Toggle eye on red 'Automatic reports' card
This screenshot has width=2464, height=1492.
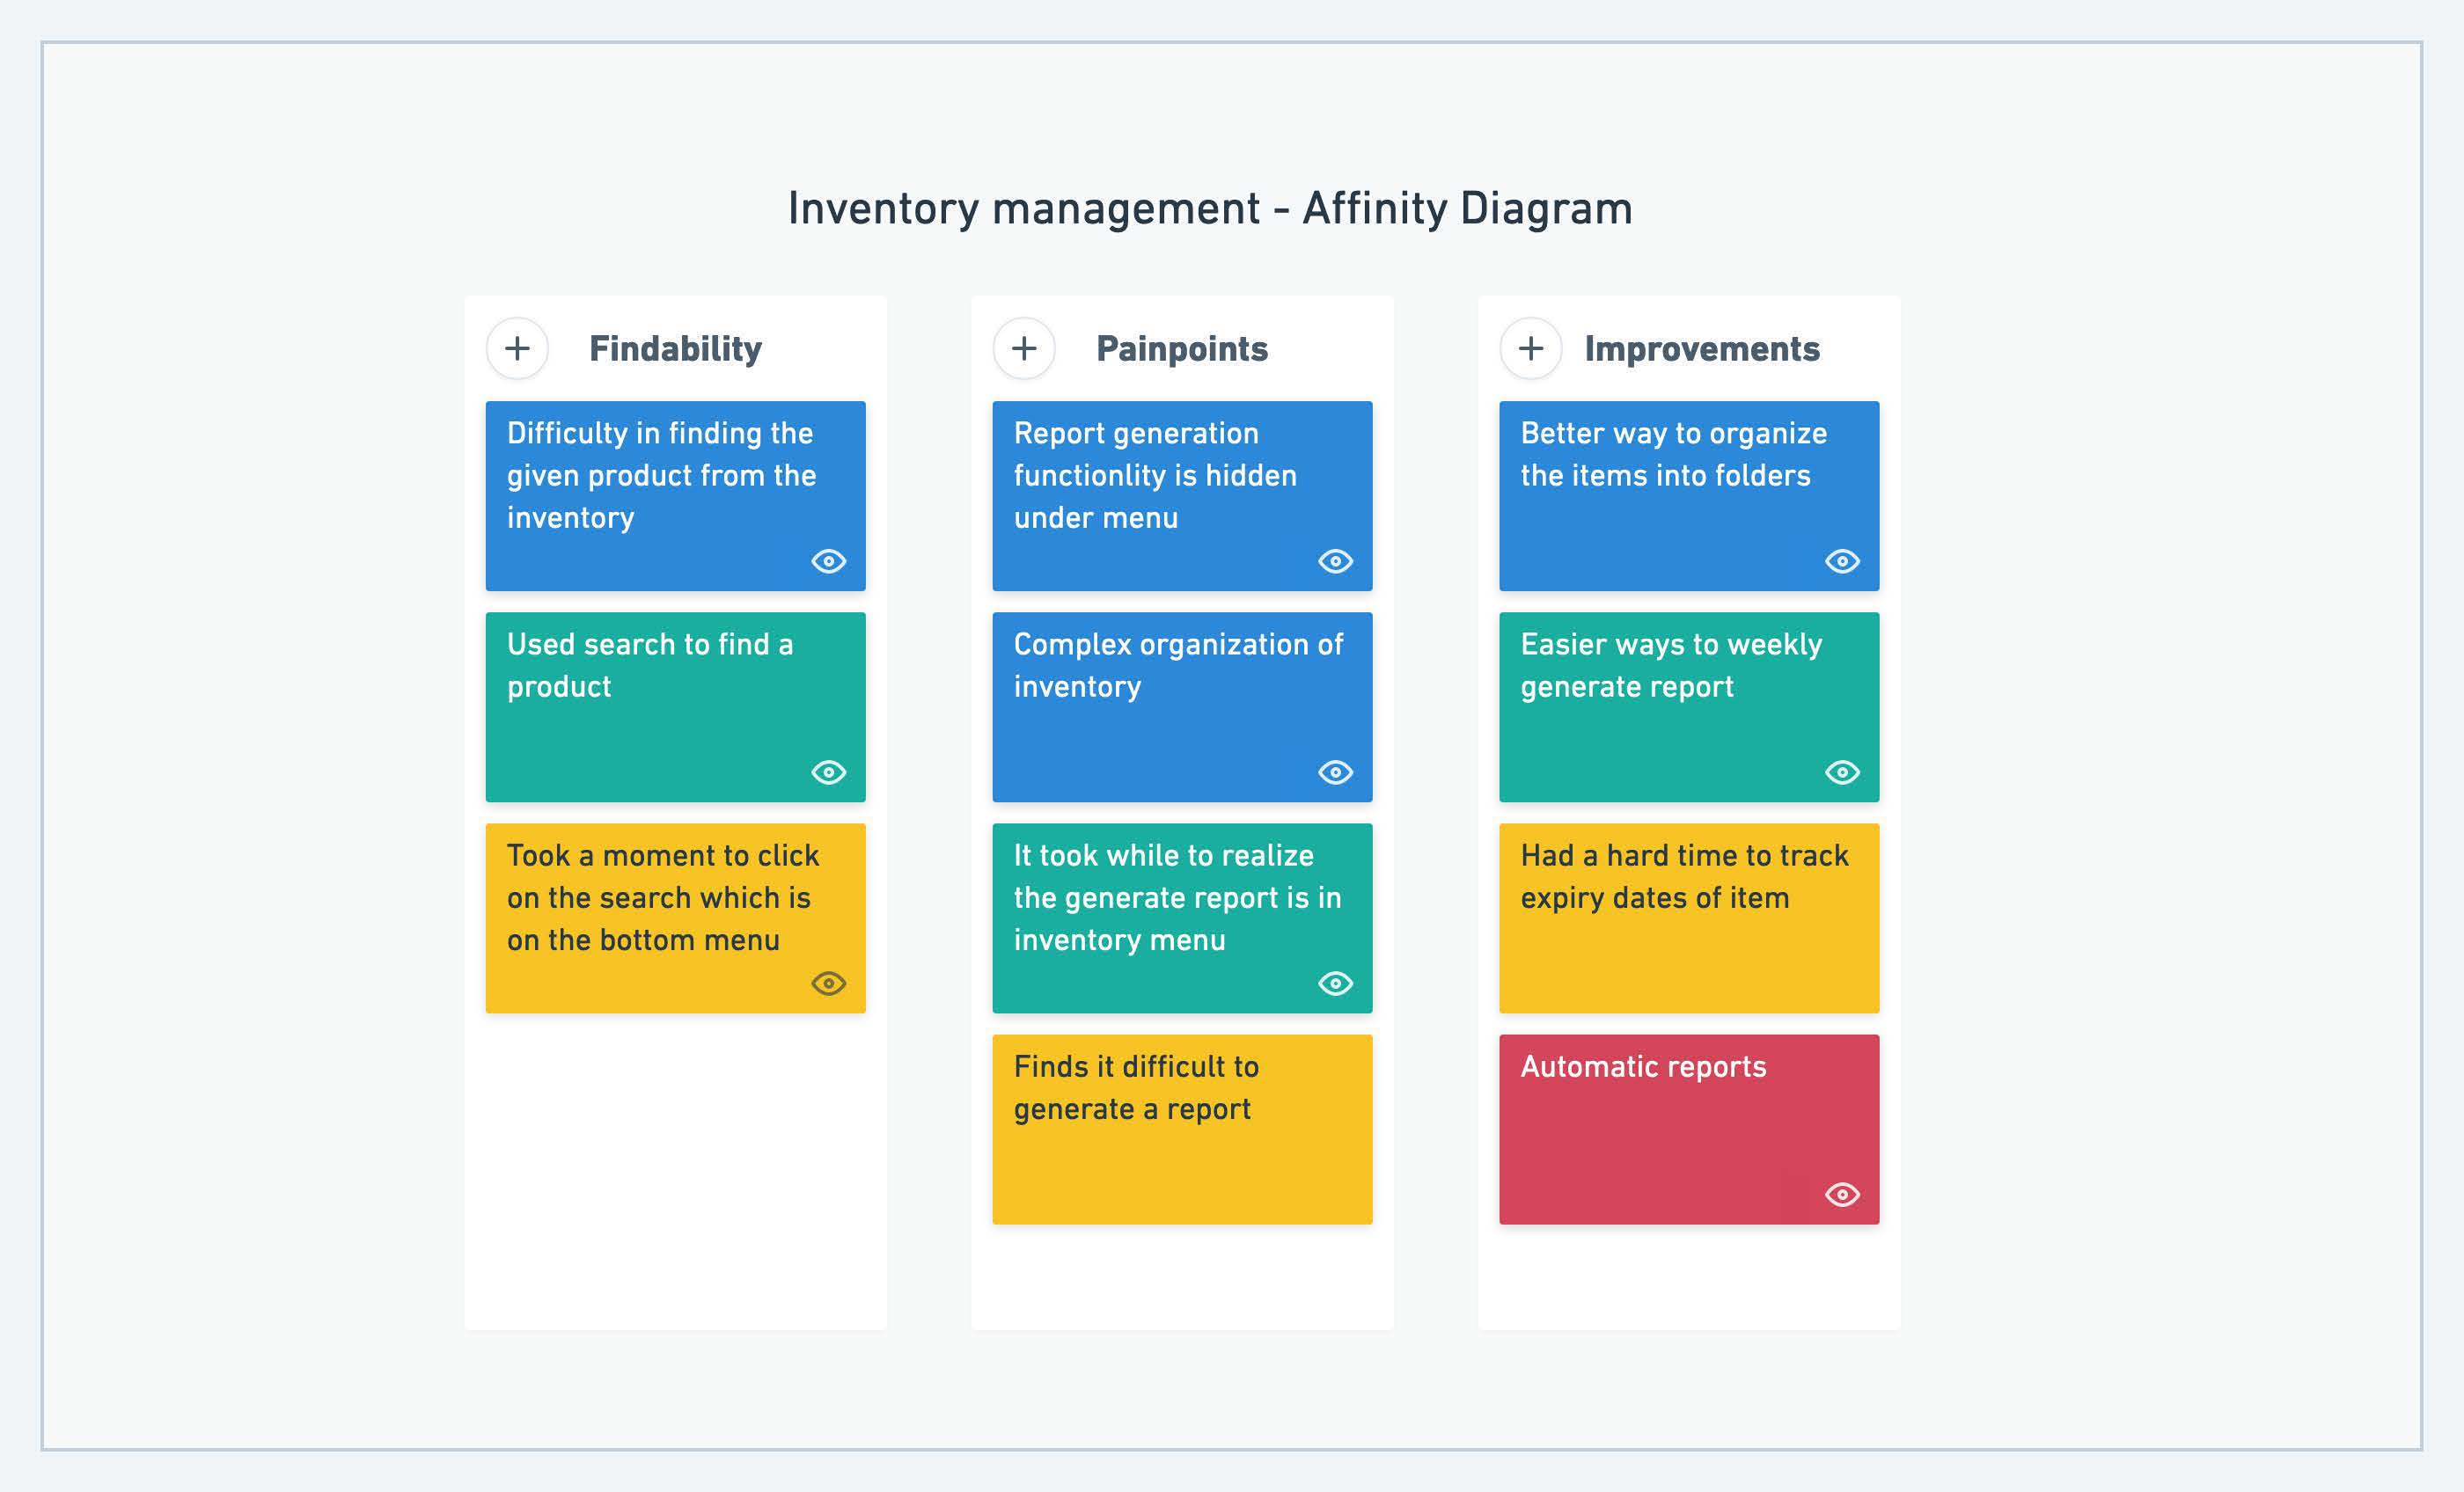click(1842, 1194)
